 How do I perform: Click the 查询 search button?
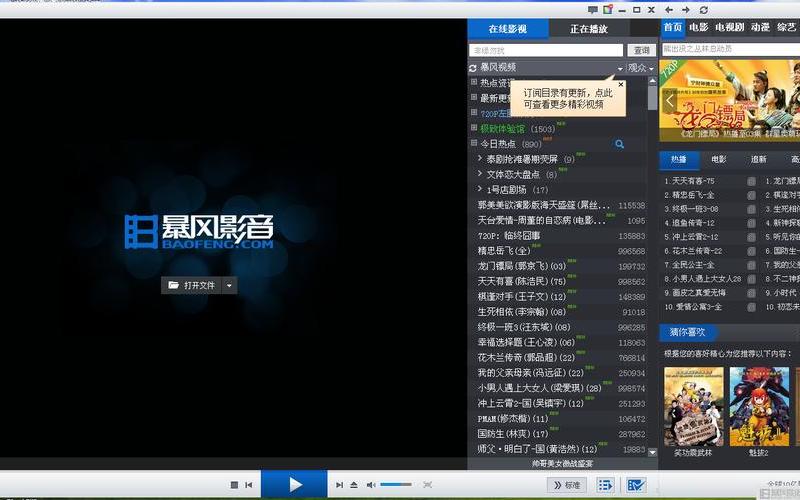[641, 50]
